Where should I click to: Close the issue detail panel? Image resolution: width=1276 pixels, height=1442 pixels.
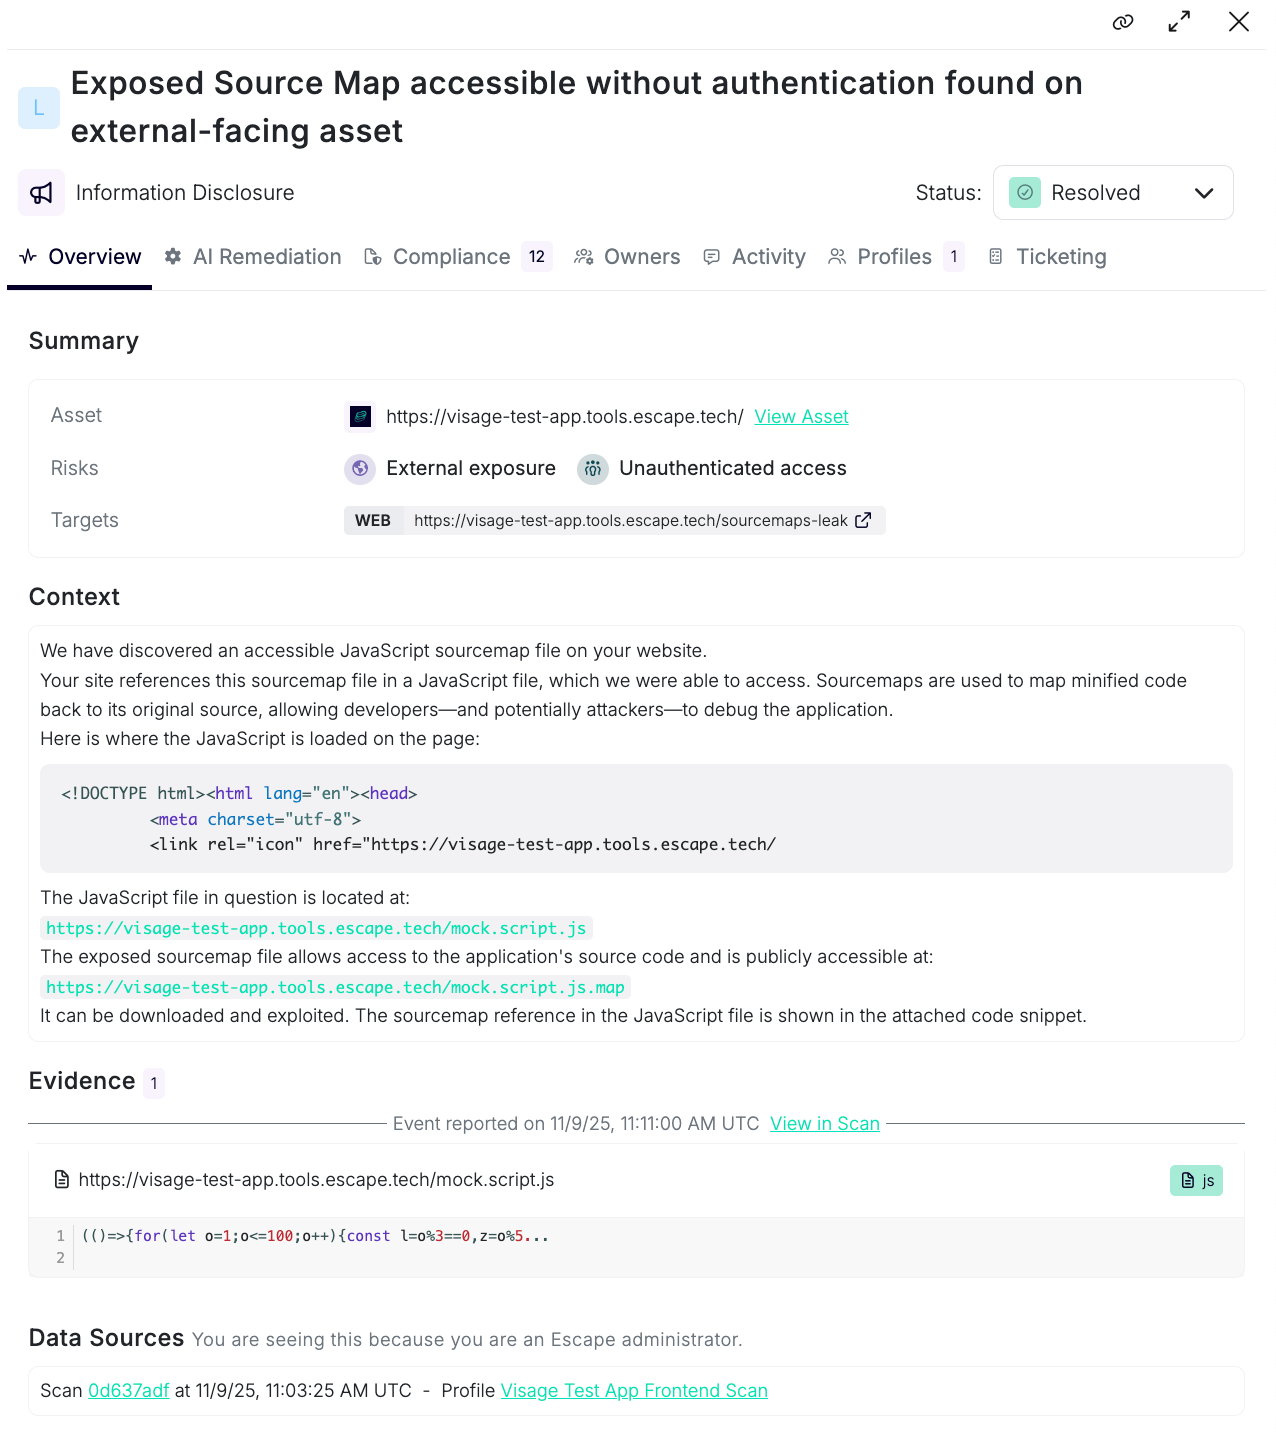tap(1239, 22)
